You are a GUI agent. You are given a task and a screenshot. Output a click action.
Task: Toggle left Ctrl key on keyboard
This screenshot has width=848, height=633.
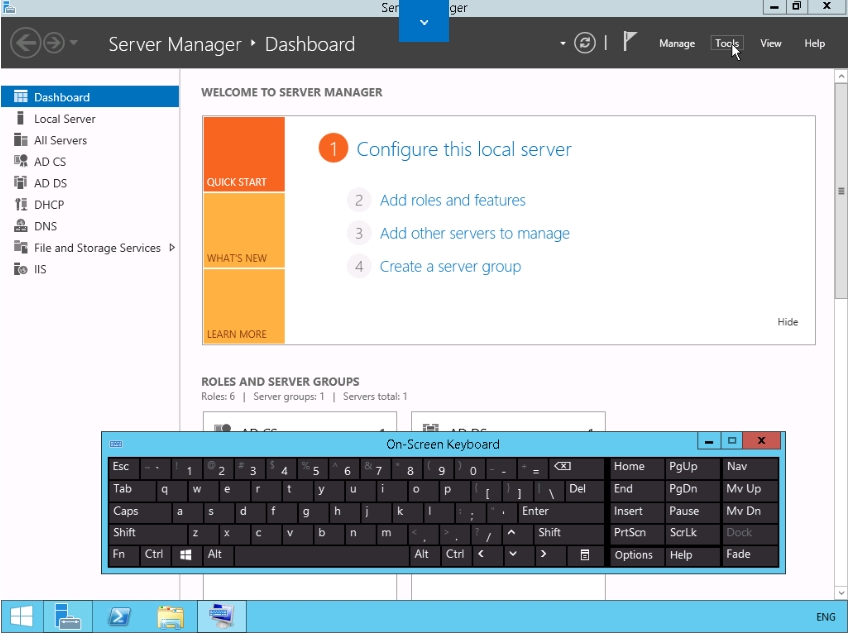click(x=155, y=555)
